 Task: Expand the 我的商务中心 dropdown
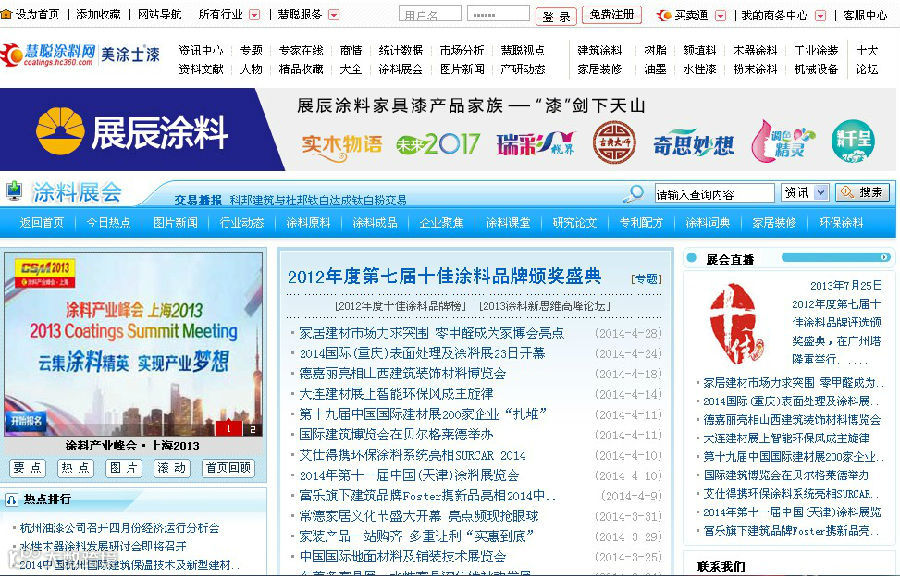click(821, 15)
